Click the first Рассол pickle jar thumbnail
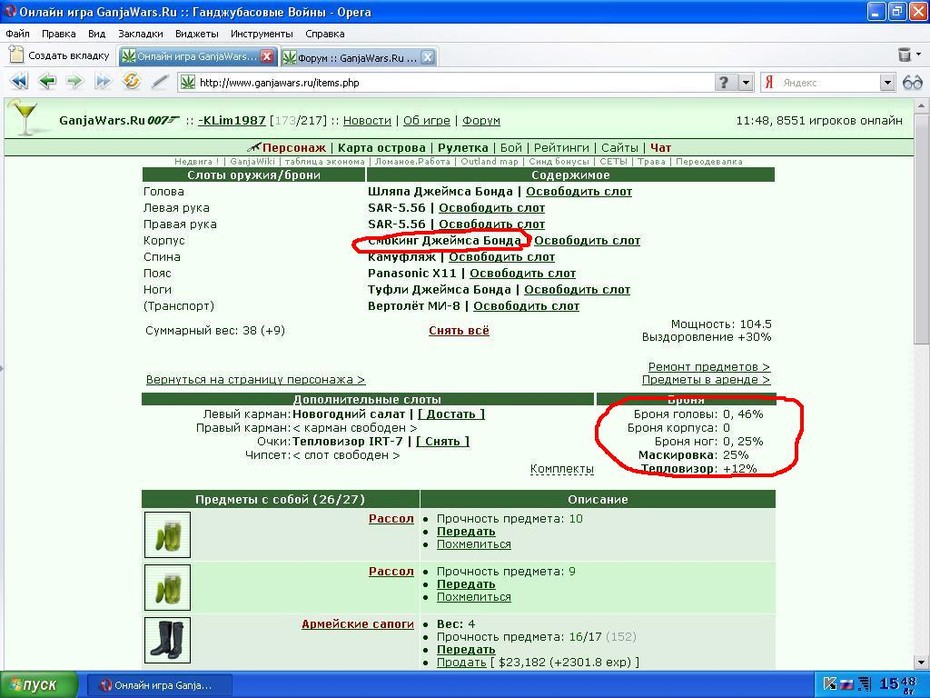This screenshot has width=930, height=698. coord(167,535)
